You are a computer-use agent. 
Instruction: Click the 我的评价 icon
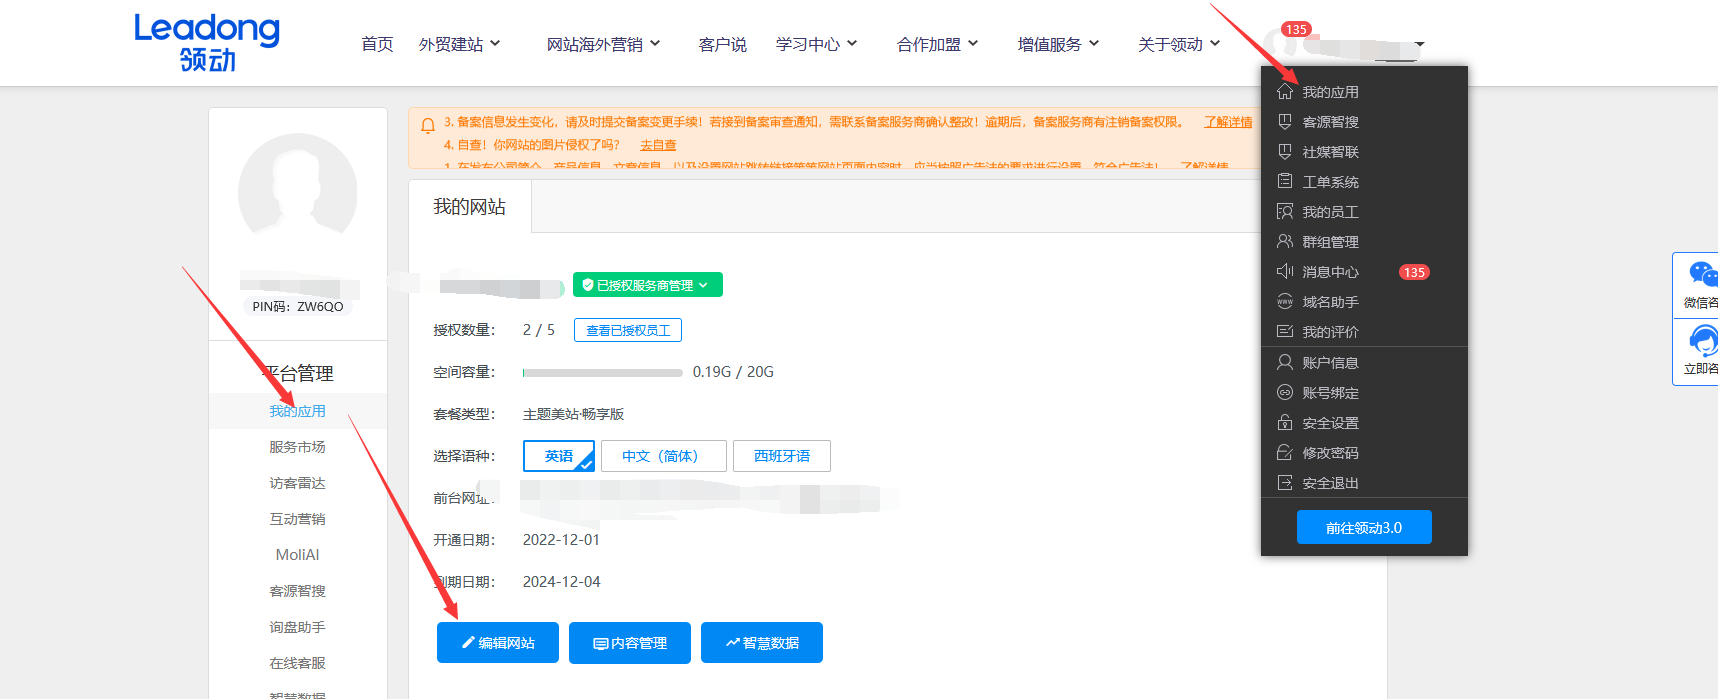(x=1285, y=331)
